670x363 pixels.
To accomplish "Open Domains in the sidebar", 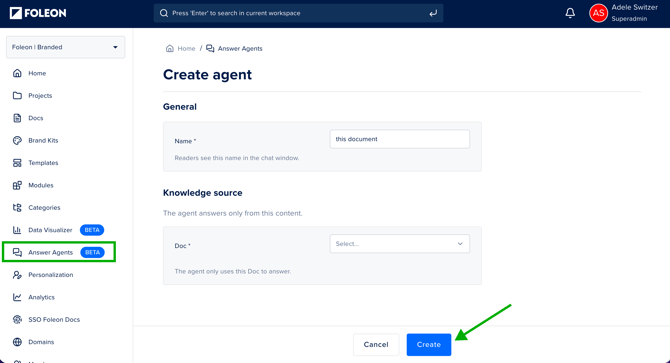I will pos(41,342).
